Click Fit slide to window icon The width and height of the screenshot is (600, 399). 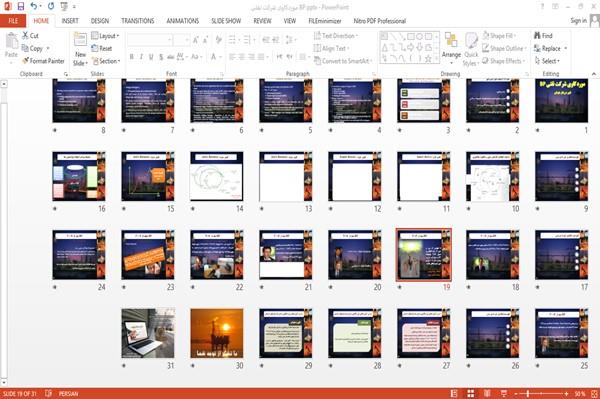(594, 394)
